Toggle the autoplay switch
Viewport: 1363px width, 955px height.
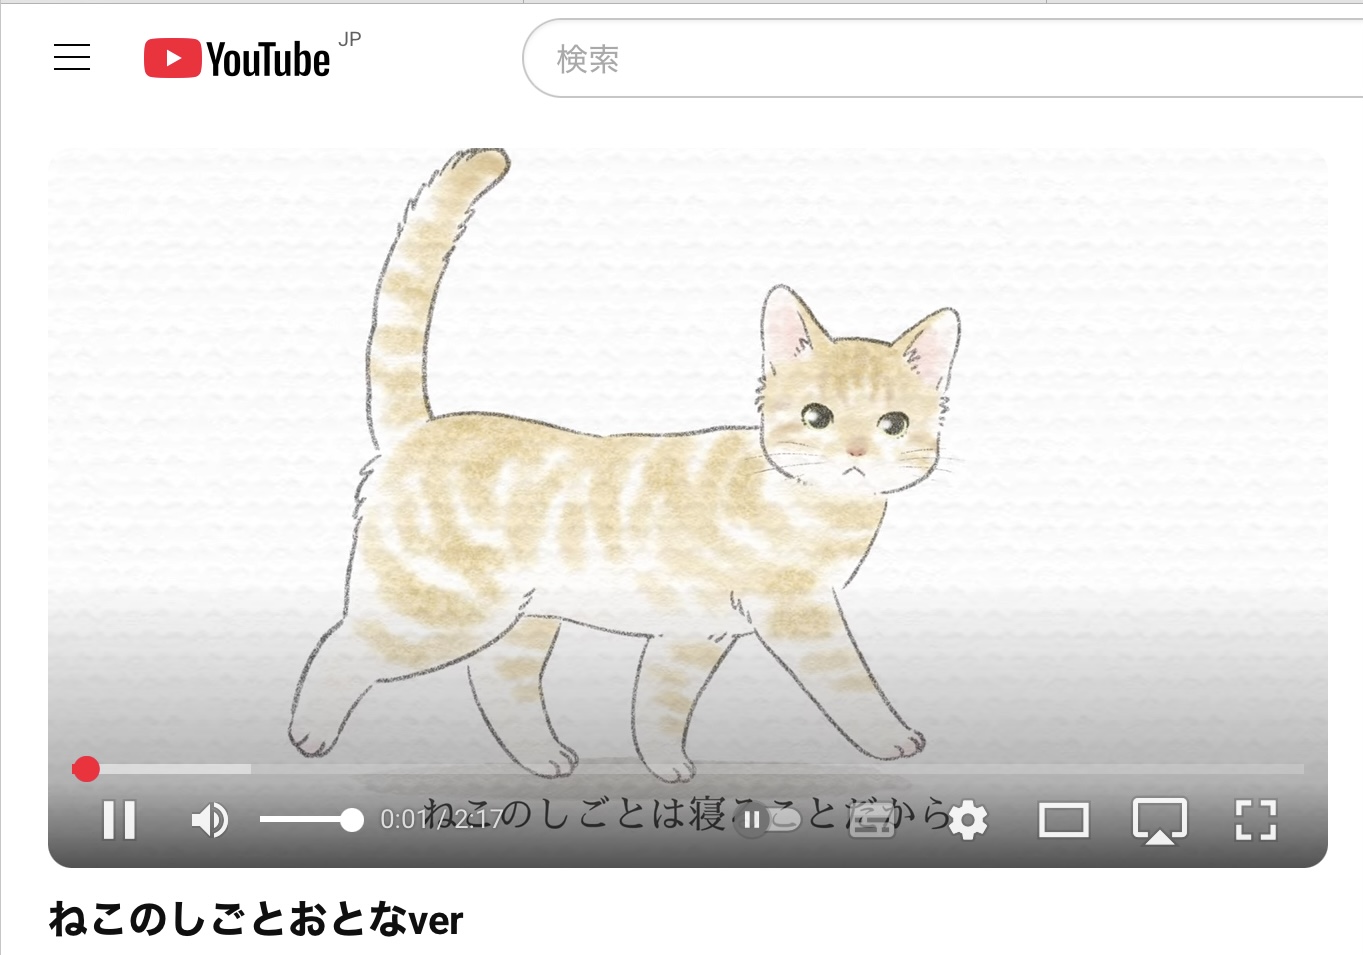pos(770,820)
